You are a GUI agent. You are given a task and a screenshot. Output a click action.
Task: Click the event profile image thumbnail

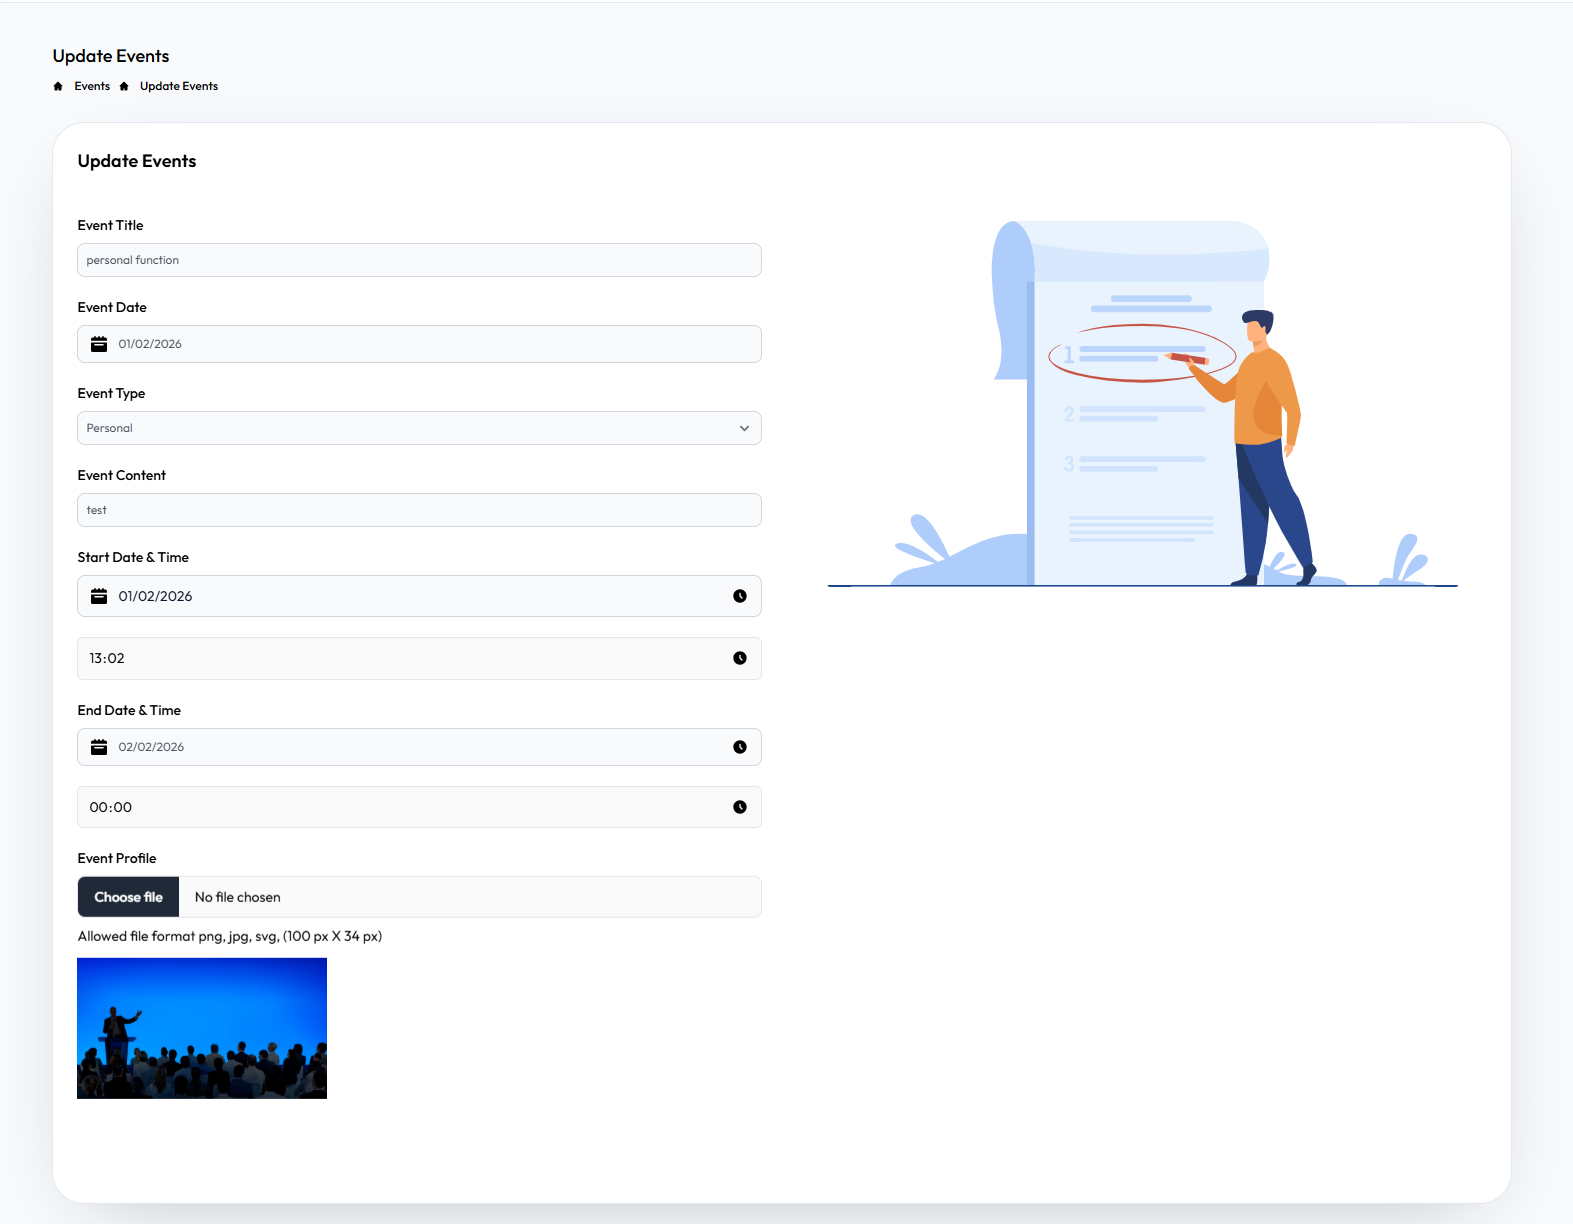click(x=202, y=1028)
